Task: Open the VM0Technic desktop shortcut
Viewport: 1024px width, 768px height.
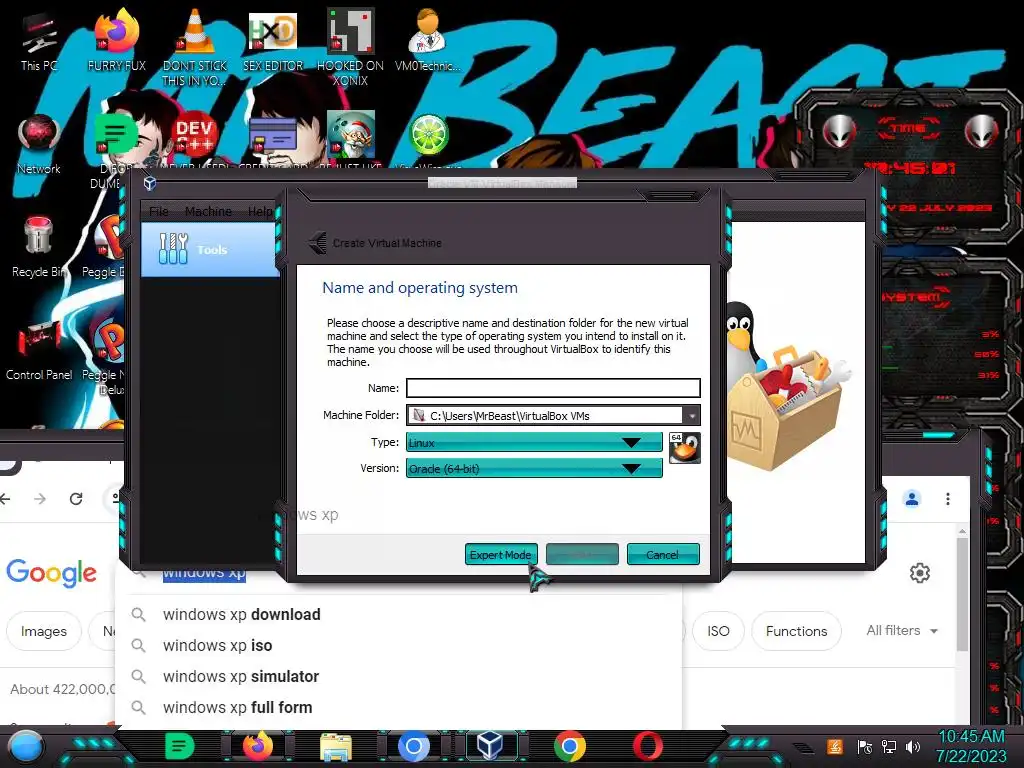Action: tap(428, 40)
